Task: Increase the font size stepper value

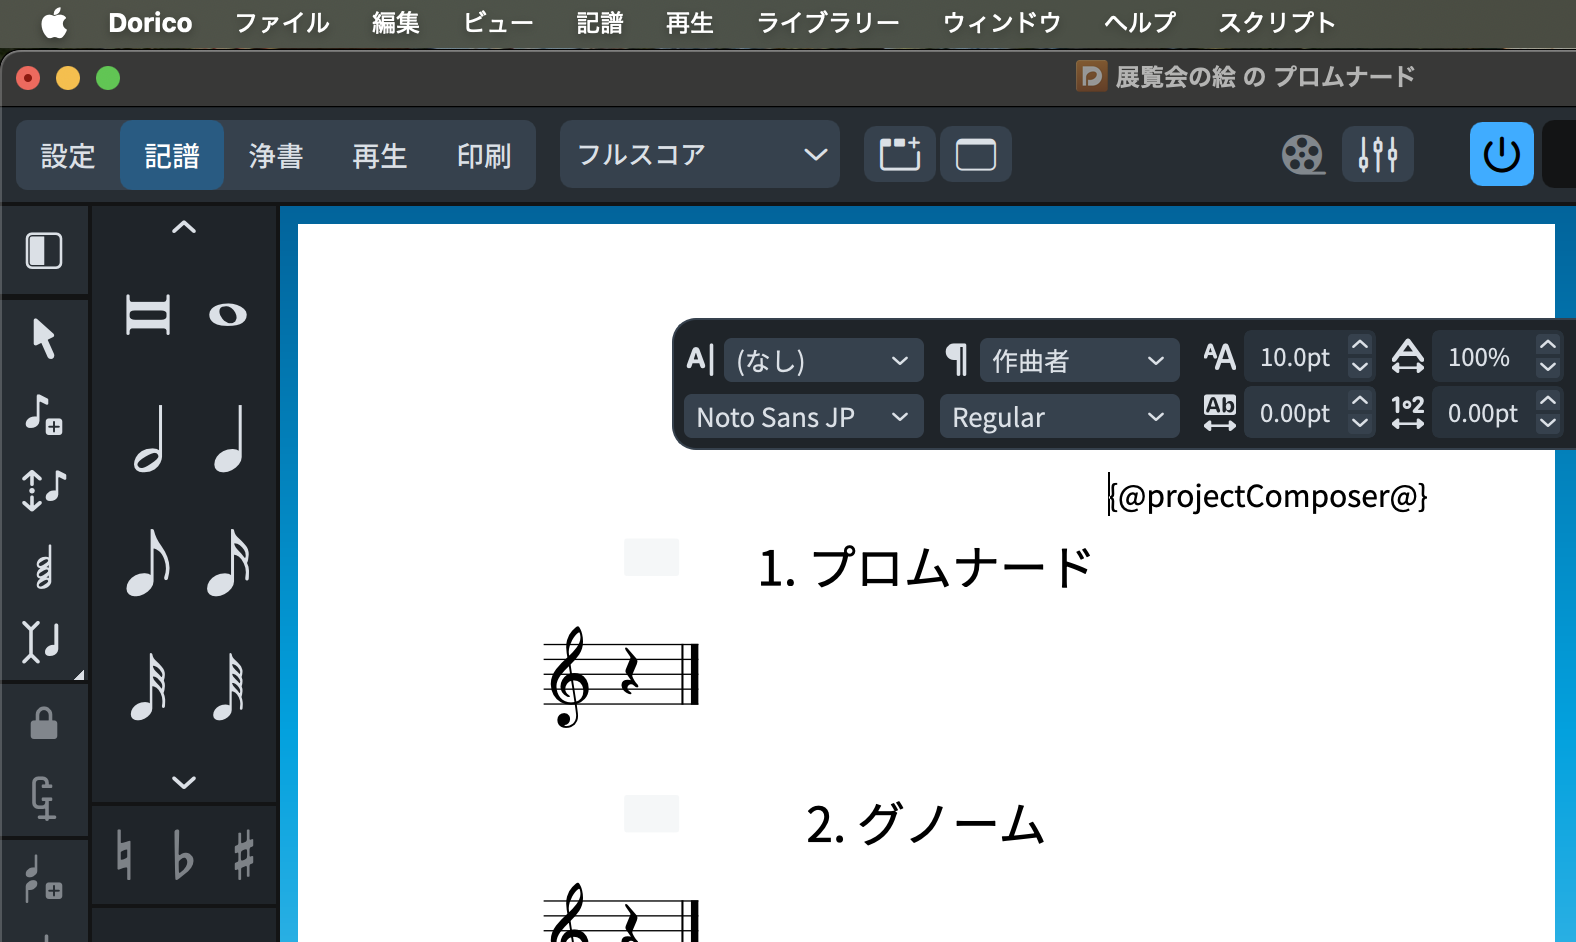Action: 1359,346
